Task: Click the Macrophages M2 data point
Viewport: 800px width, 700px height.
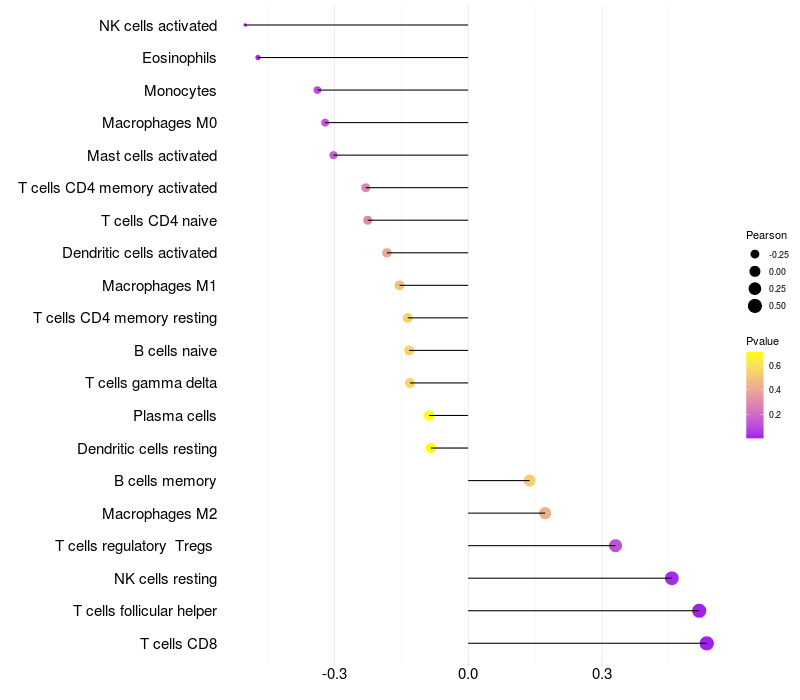Action: 545,513
